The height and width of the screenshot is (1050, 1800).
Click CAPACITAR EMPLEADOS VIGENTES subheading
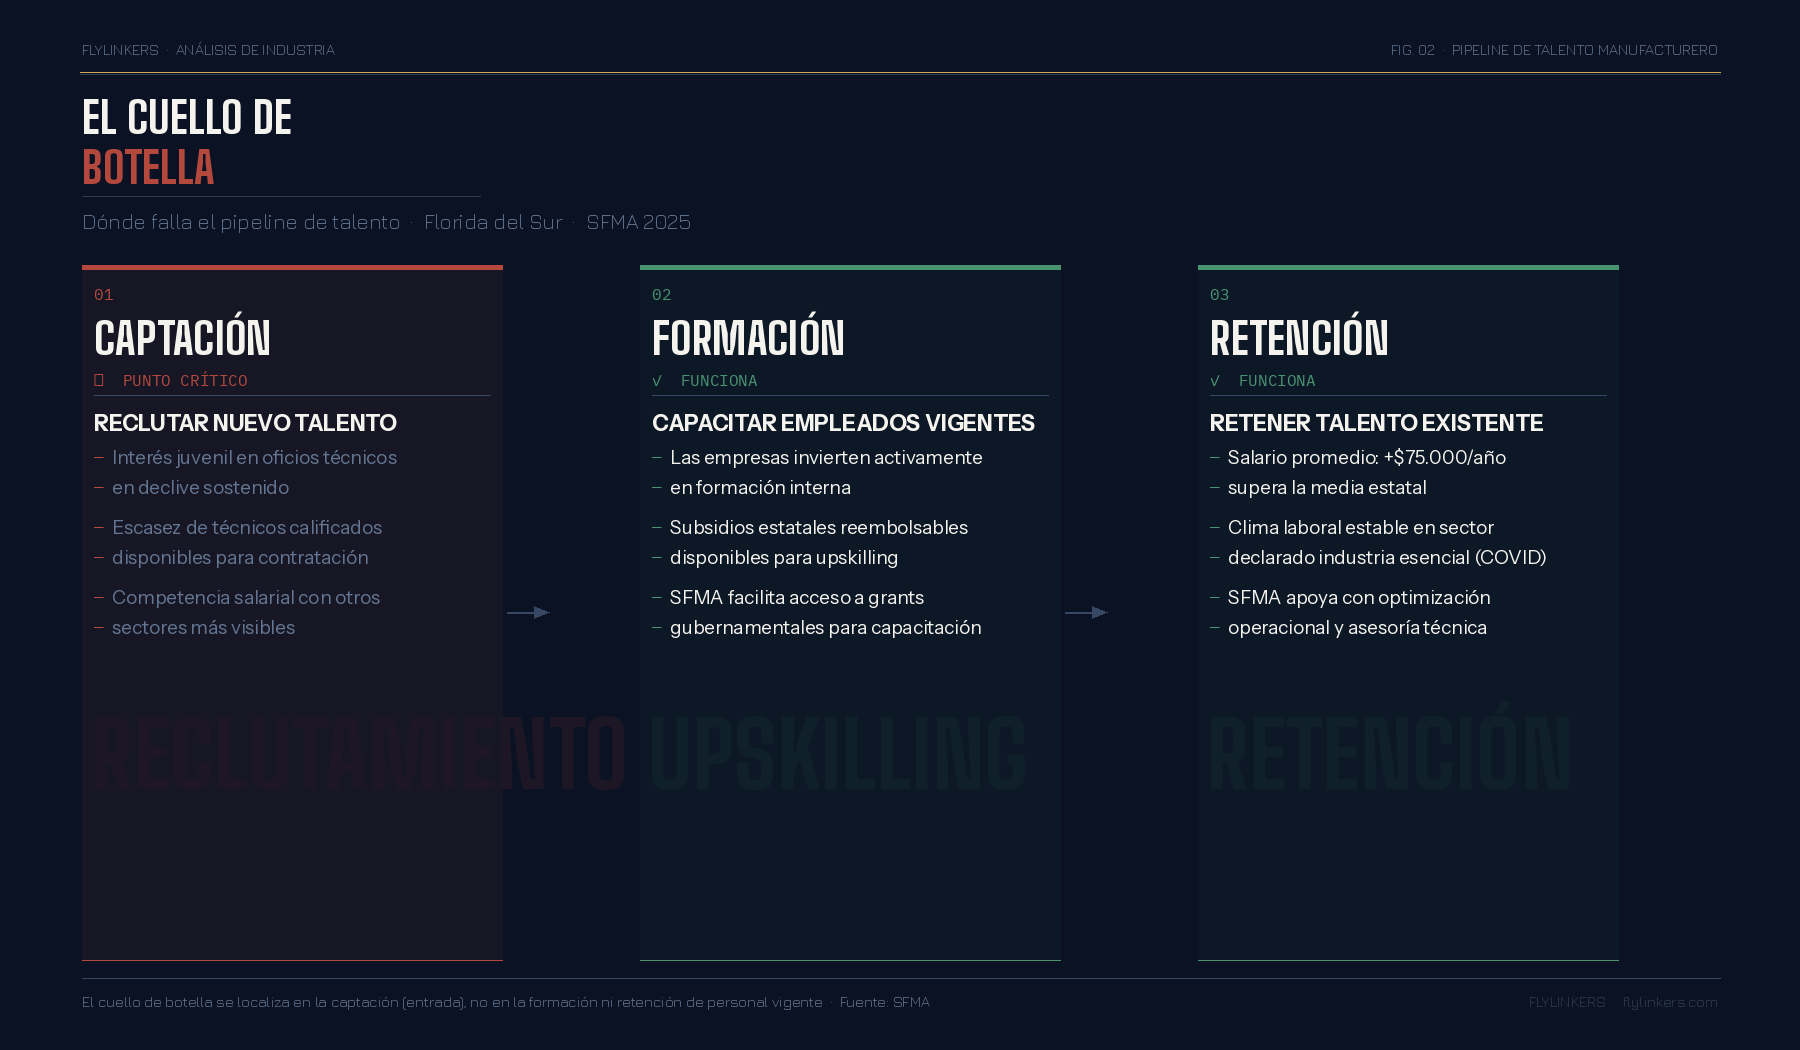(x=843, y=423)
